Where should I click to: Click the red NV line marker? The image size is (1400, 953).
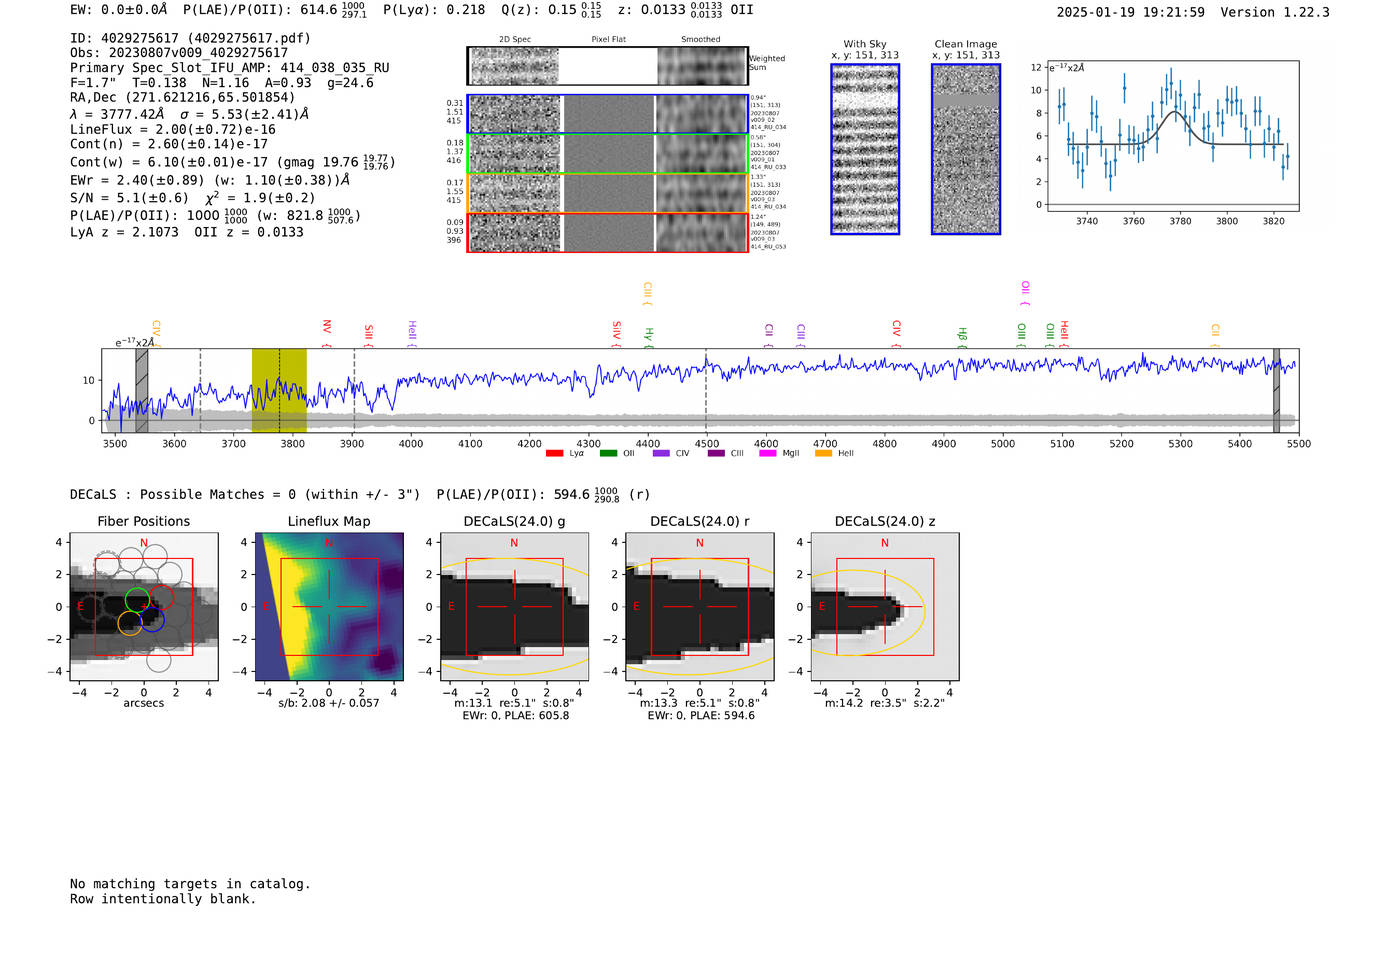click(x=327, y=331)
